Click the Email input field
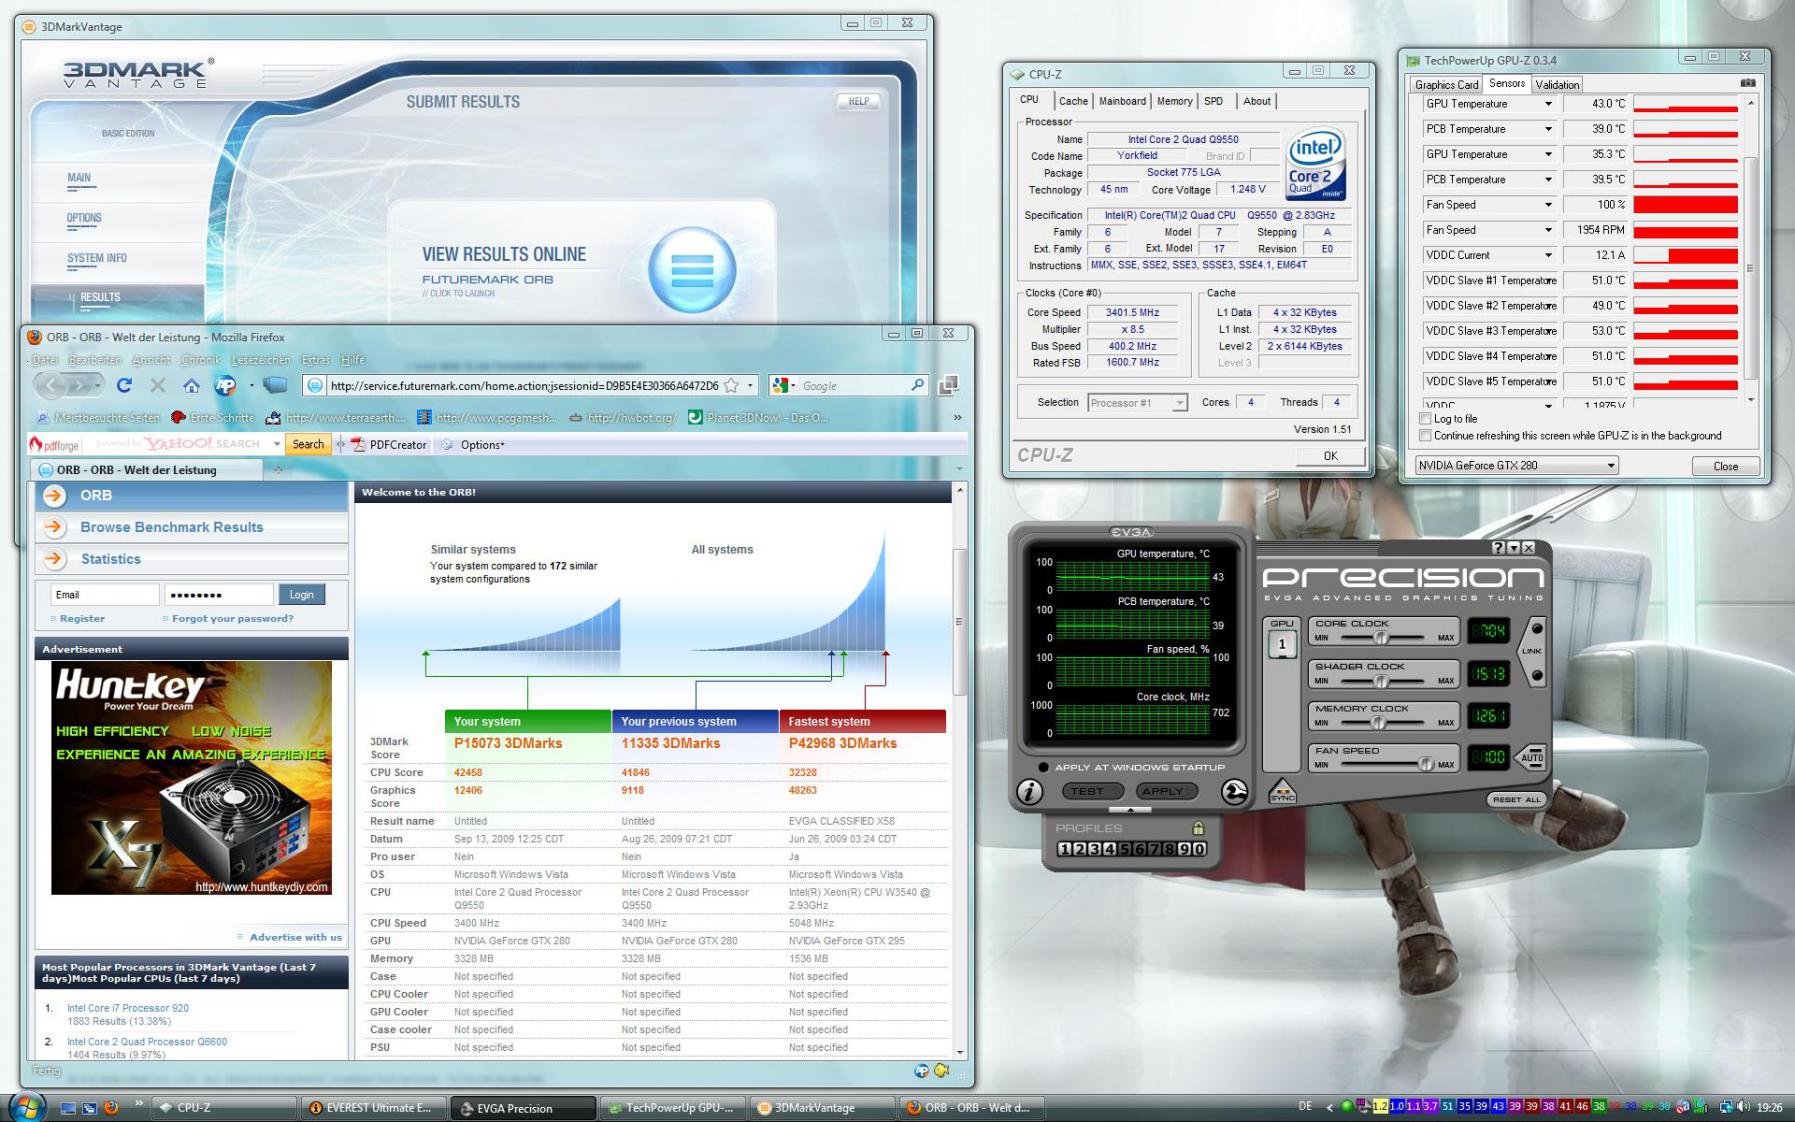1795x1122 pixels. [105, 594]
